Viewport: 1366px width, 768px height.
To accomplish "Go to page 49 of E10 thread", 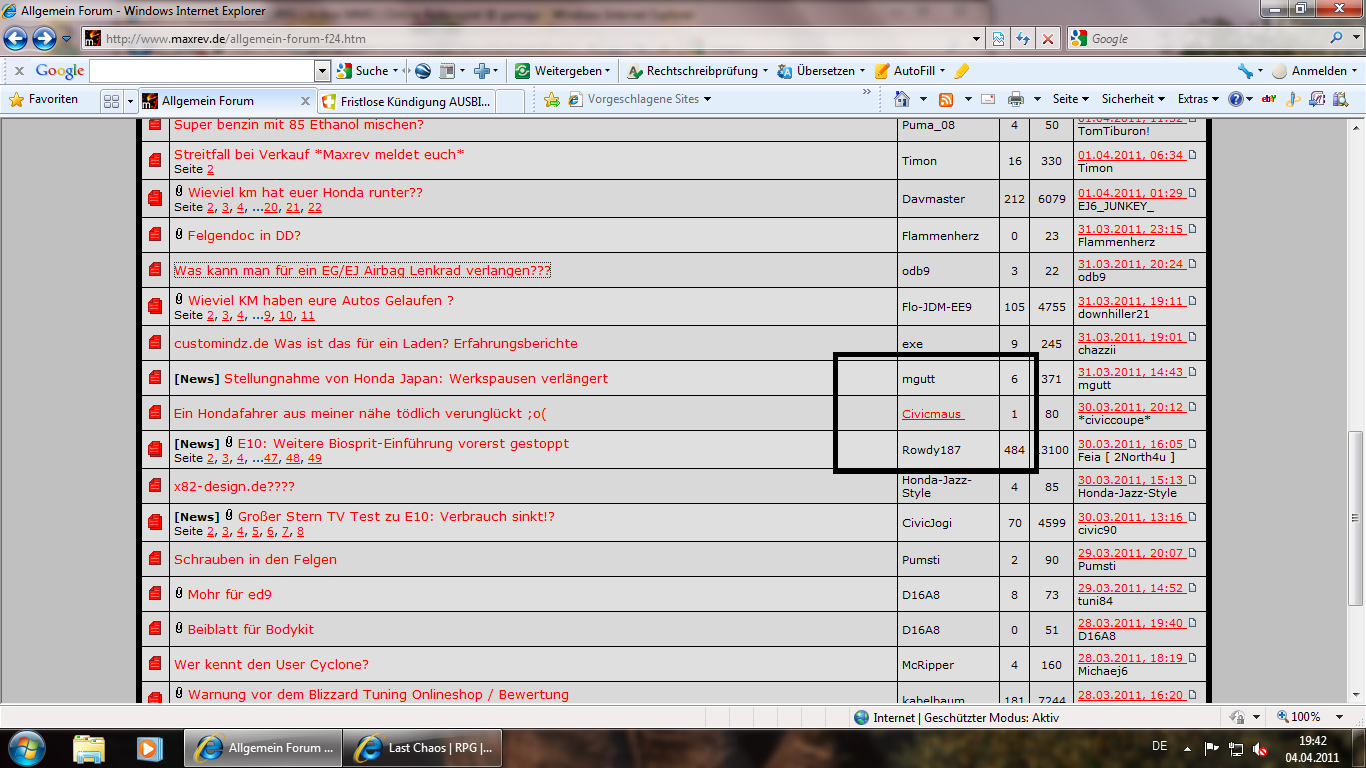I will 314,458.
